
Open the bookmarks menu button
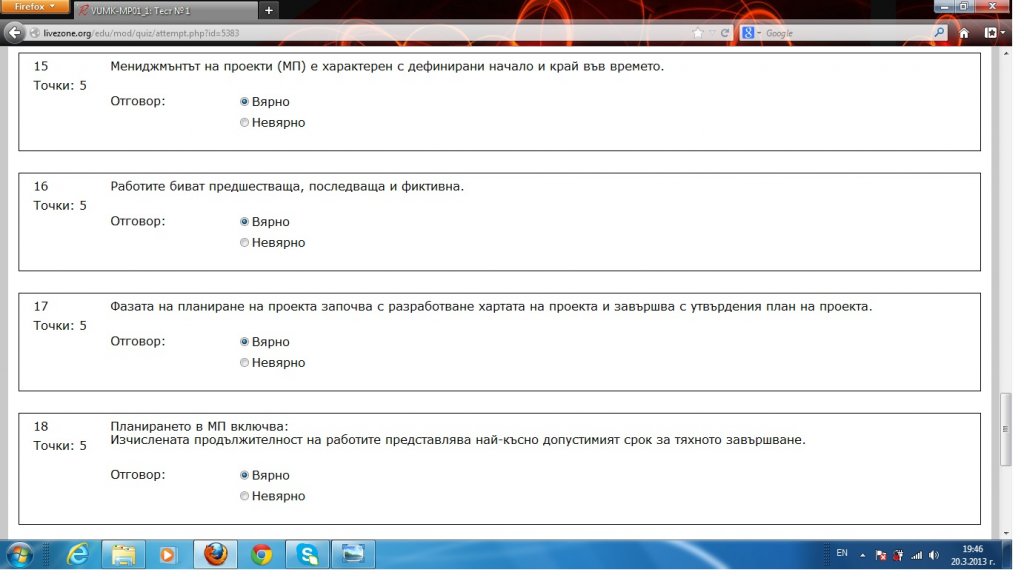[994, 33]
